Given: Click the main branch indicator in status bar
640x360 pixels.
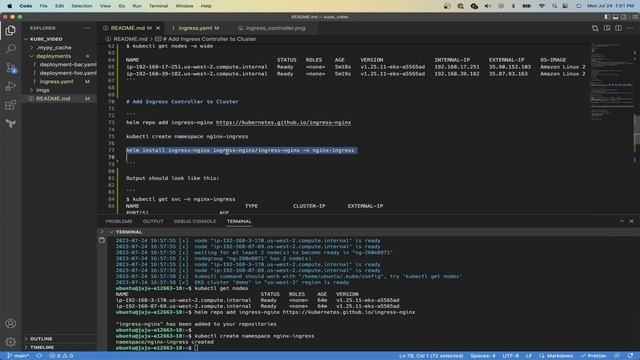Looking at the screenshot, I should click(x=18, y=356).
